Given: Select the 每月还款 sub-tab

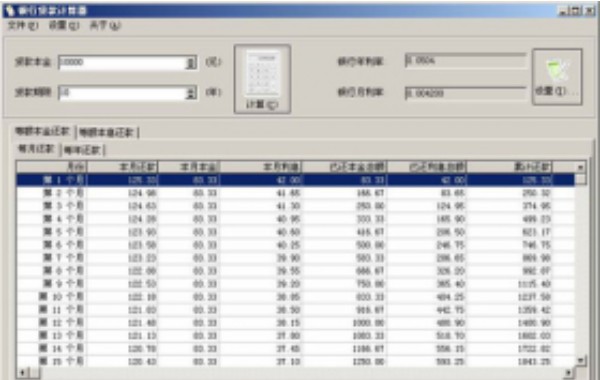Looking at the screenshot, I should coord(36,148).
